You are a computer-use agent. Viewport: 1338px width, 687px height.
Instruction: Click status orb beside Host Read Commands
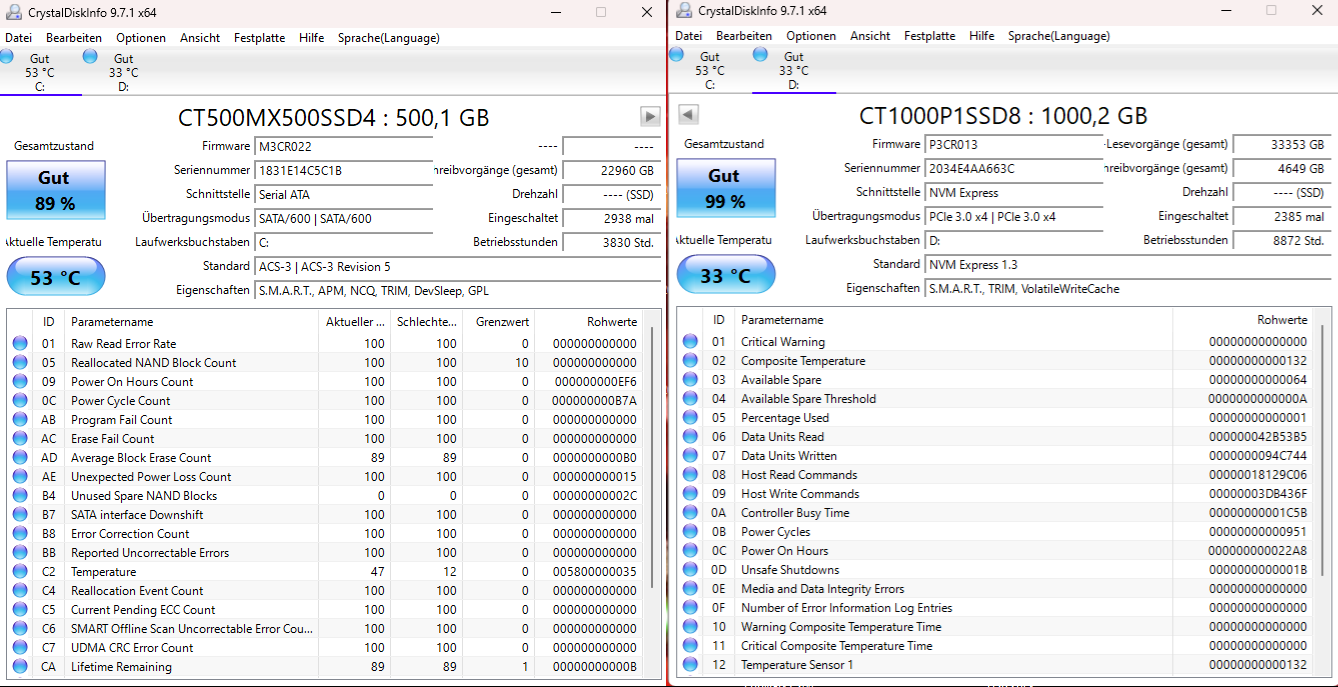690,474
